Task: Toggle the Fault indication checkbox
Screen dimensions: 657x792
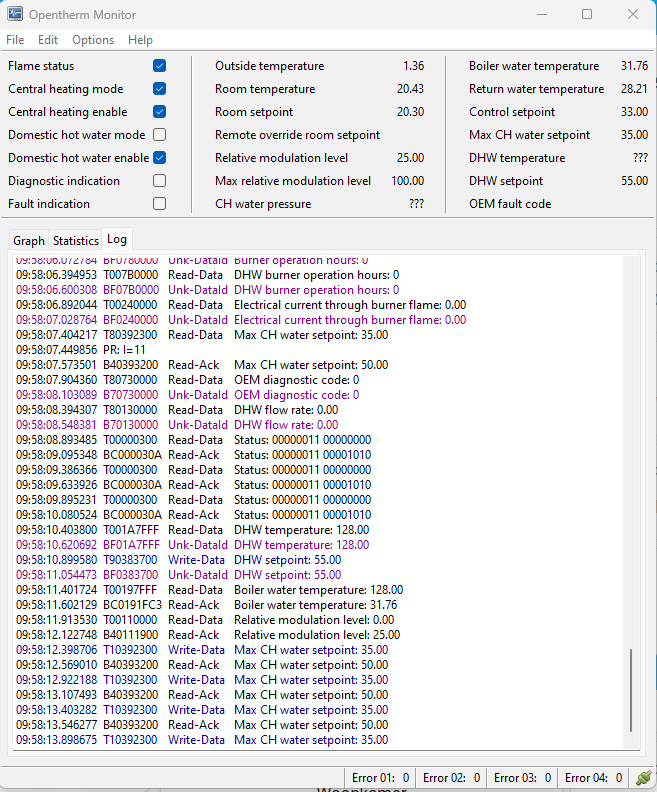Action: [159, 204]
